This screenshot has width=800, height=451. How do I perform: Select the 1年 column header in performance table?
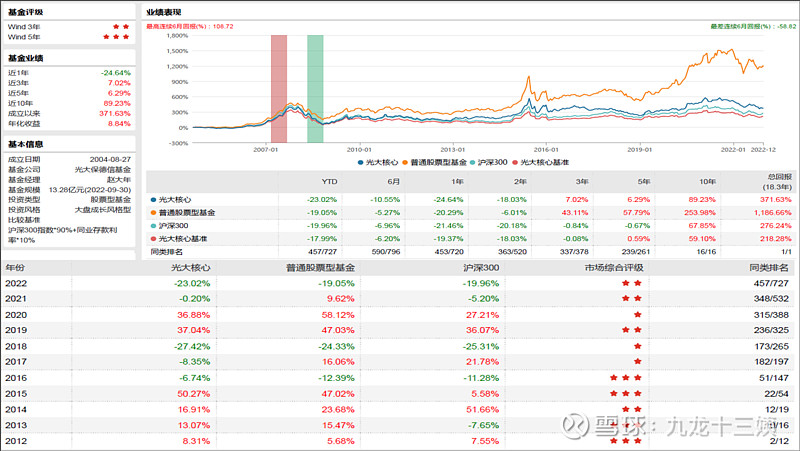click(x=457, y=182)
